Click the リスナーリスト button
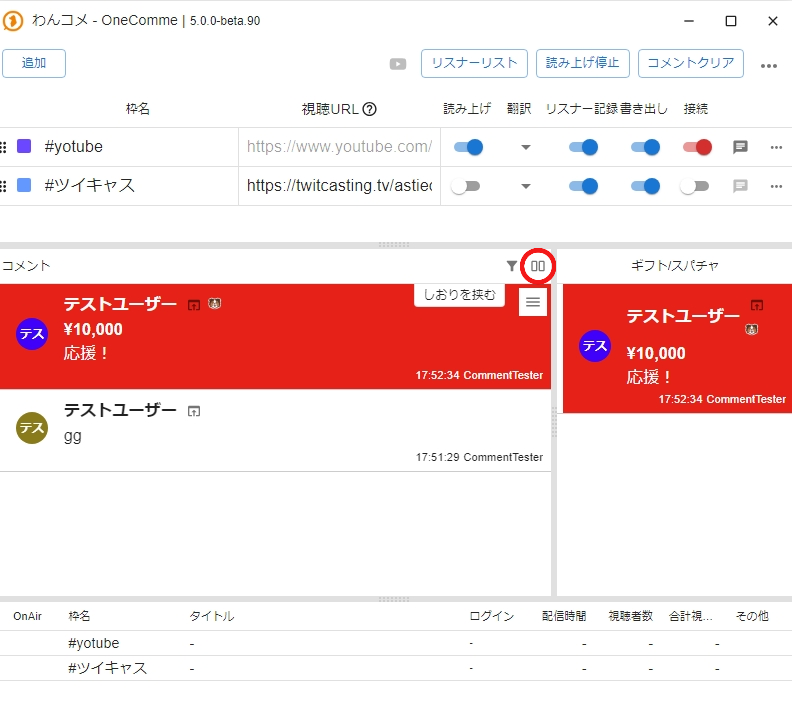Screen dimensions: 792x704 click(x=474, y=63)
